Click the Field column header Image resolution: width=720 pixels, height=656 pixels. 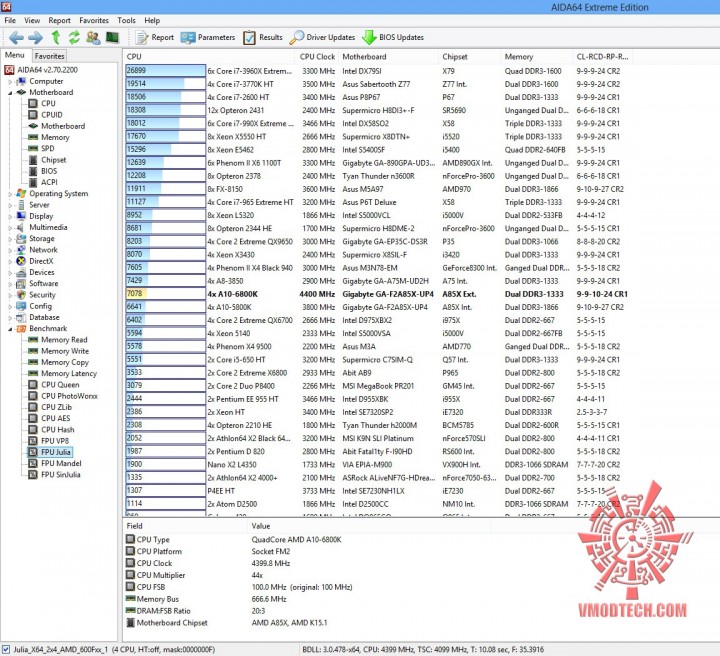(x=185, y=526)
